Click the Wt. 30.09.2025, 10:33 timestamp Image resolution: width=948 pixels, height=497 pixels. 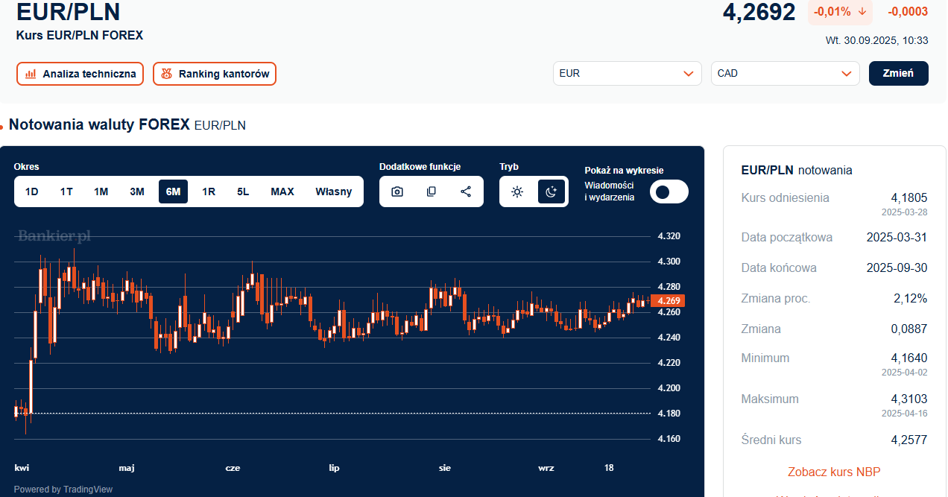pyautogui.click(x=877, y=41)
